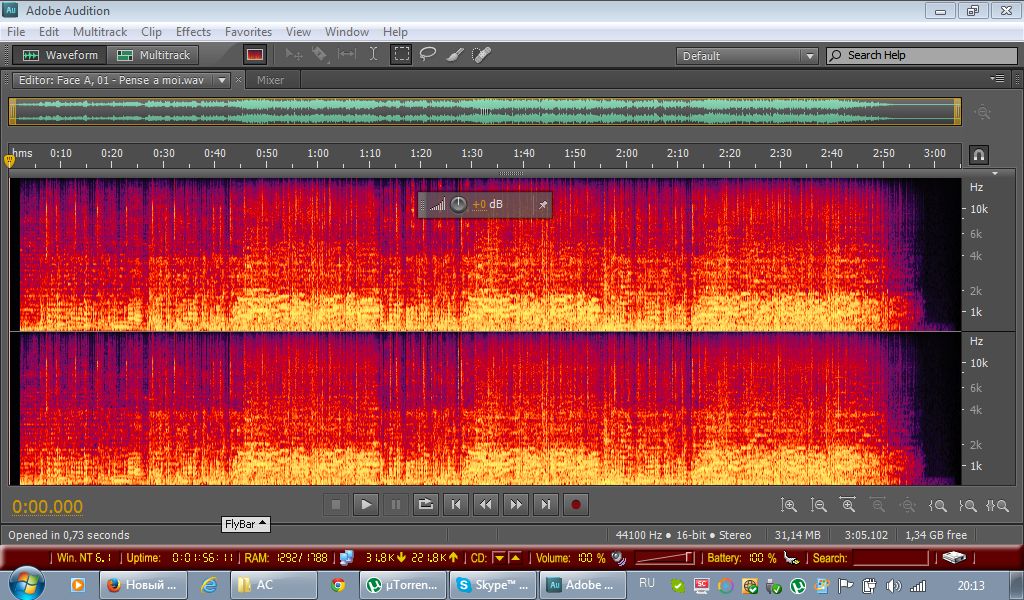Click the volume adjust knob in HUD

pyautogui.click(x=458, y=205)
